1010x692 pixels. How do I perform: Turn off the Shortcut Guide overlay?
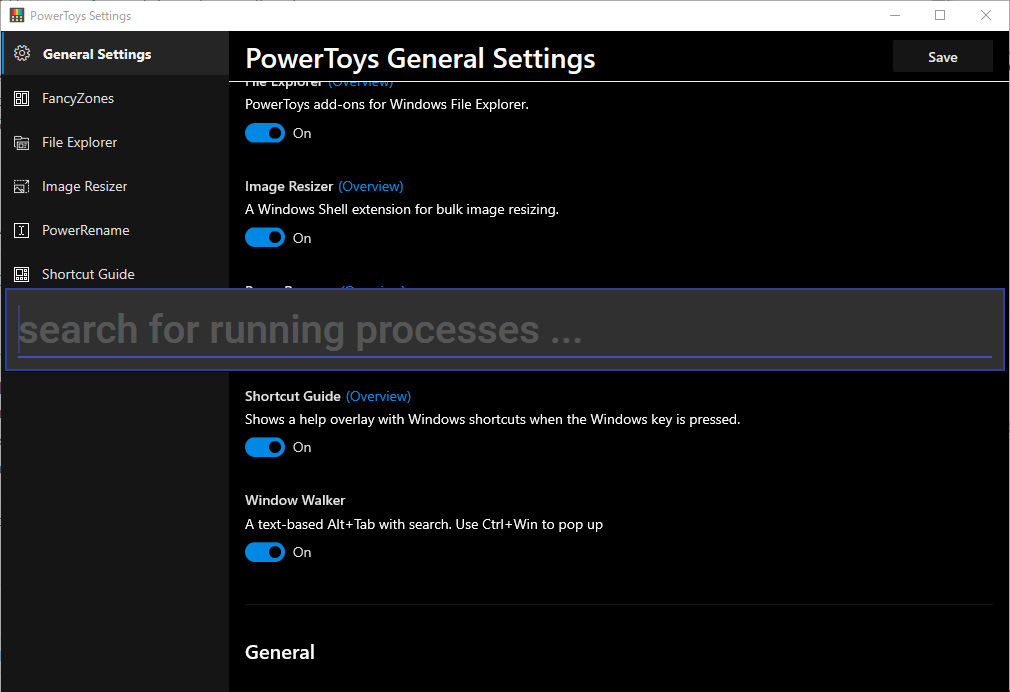264,447
